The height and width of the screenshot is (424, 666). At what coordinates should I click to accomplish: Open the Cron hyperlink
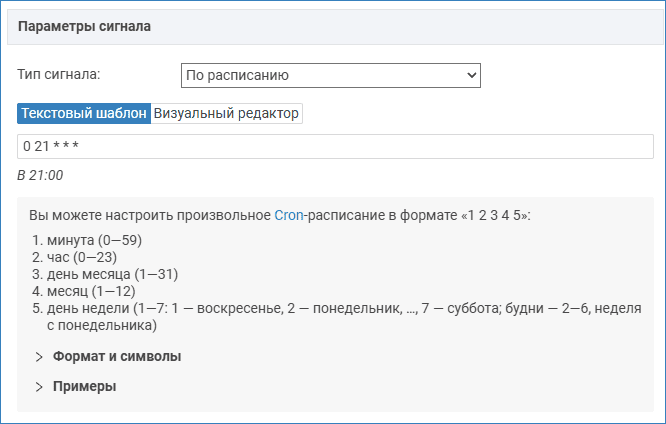click(x=289, y=215)
